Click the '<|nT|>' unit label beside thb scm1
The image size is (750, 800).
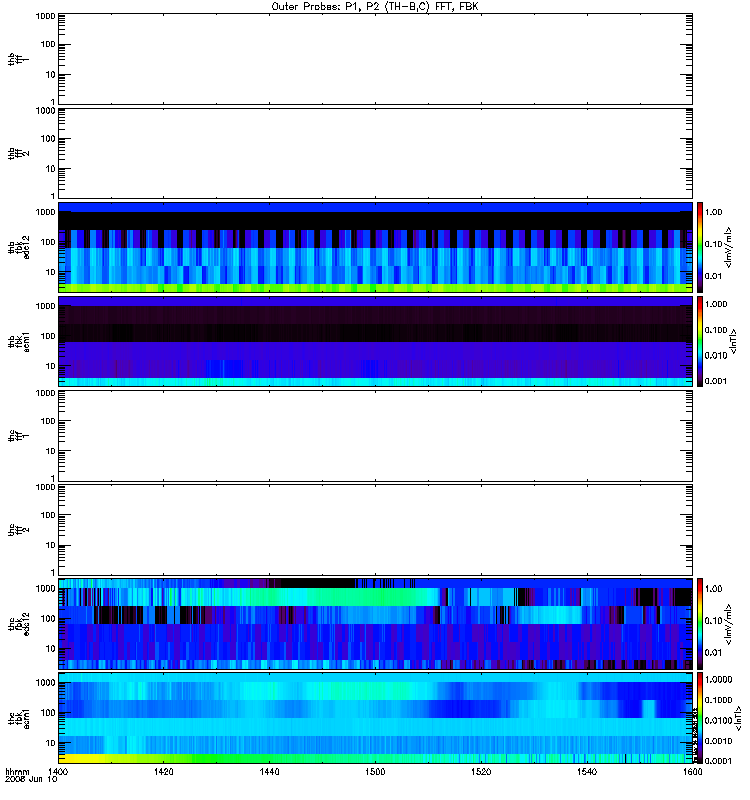pos(733,341)
